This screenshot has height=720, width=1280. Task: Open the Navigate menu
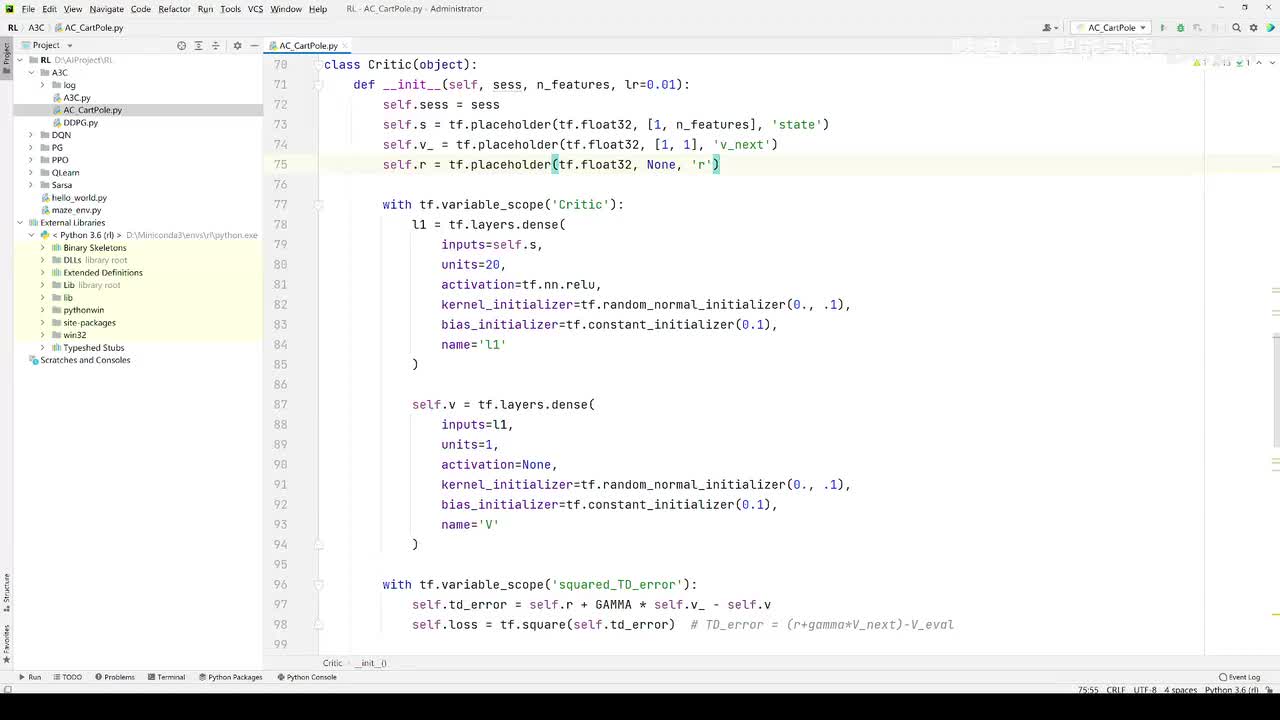point(106,9)
